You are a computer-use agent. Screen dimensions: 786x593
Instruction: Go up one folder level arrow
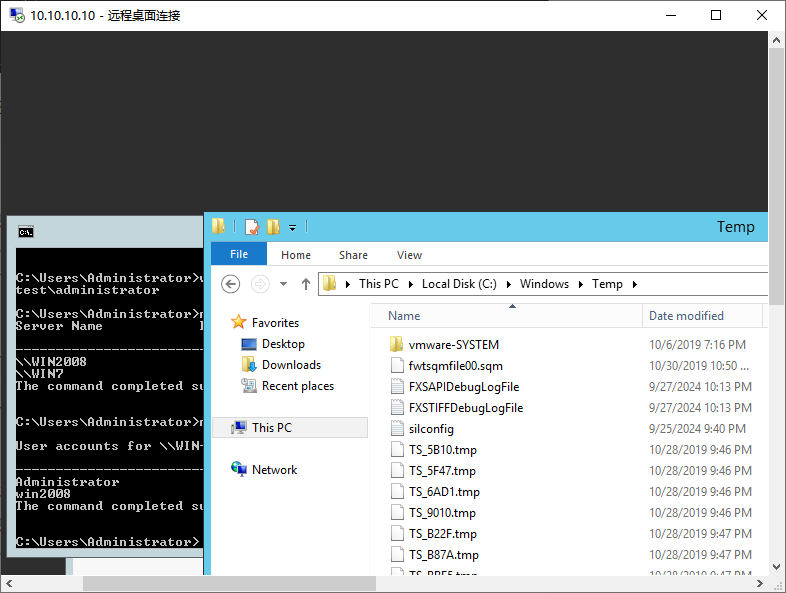(306, 284)
